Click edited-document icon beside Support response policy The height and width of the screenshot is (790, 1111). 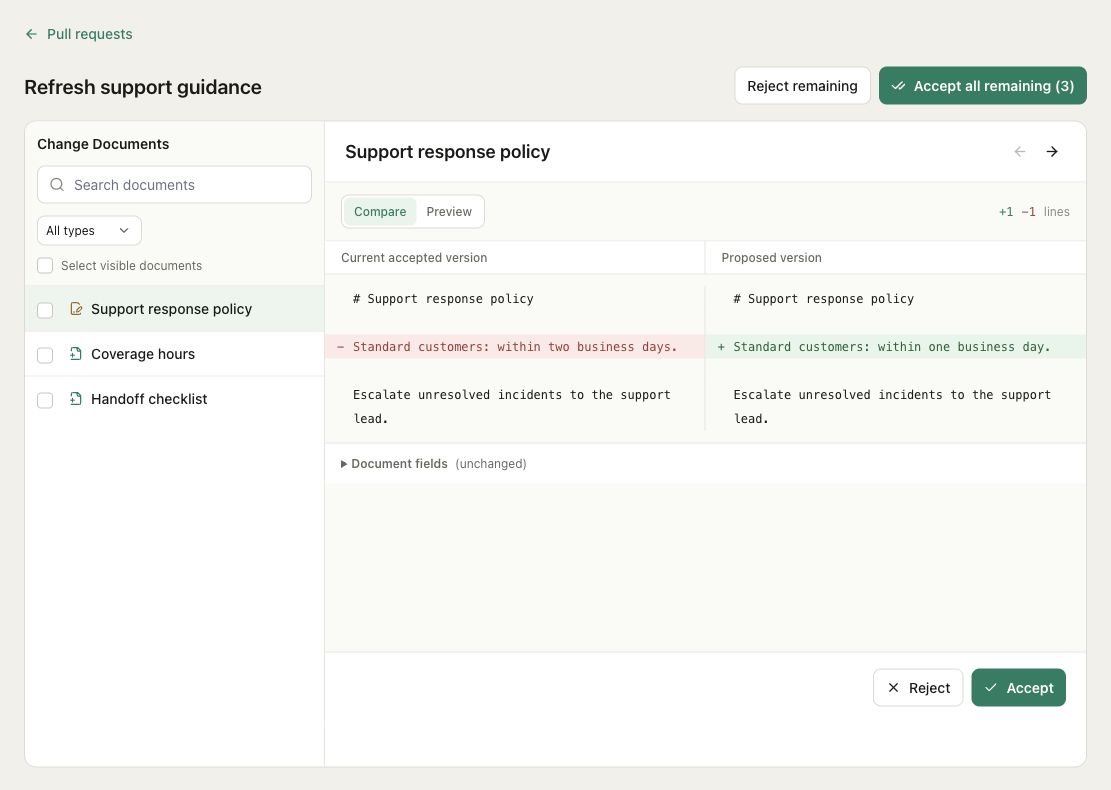click(x=76, y=309)
